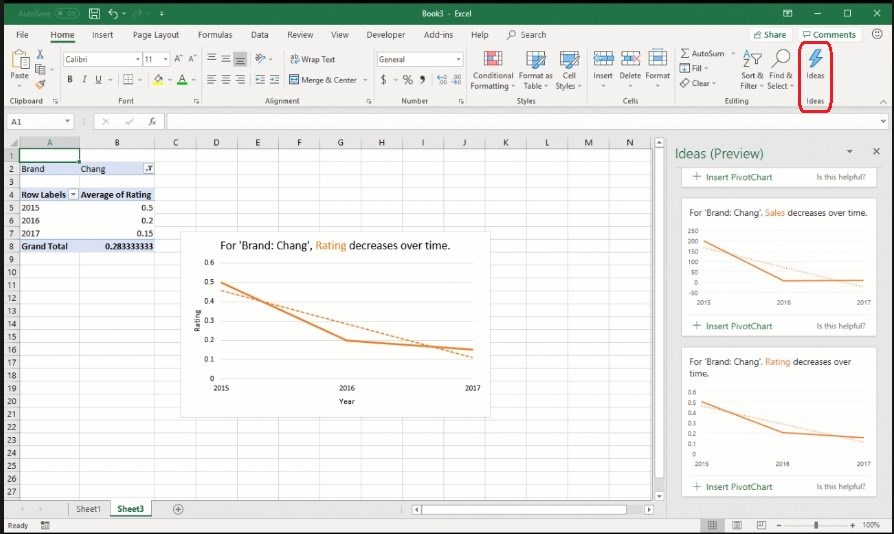Screen dimensions: 894x534
Task: Click the Save icon in title bar
Action: [x=95, y=14]
